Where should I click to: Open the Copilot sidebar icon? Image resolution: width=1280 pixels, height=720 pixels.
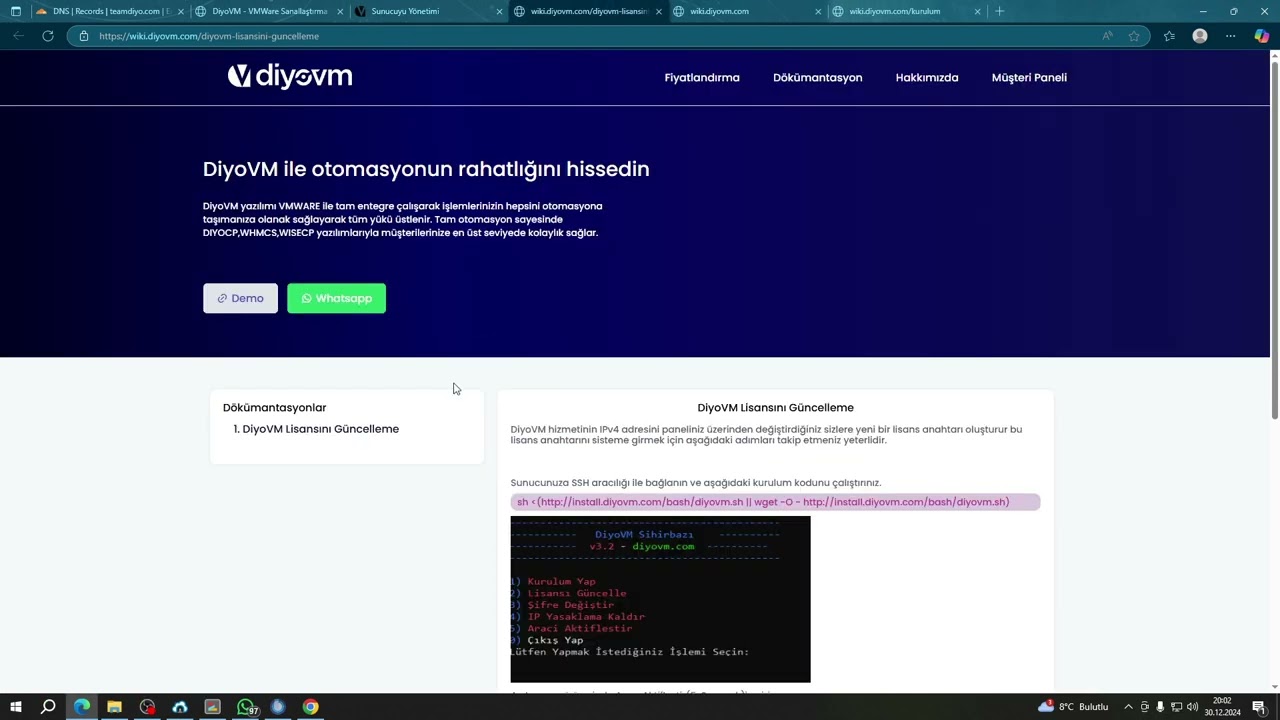click(1262, 36)
